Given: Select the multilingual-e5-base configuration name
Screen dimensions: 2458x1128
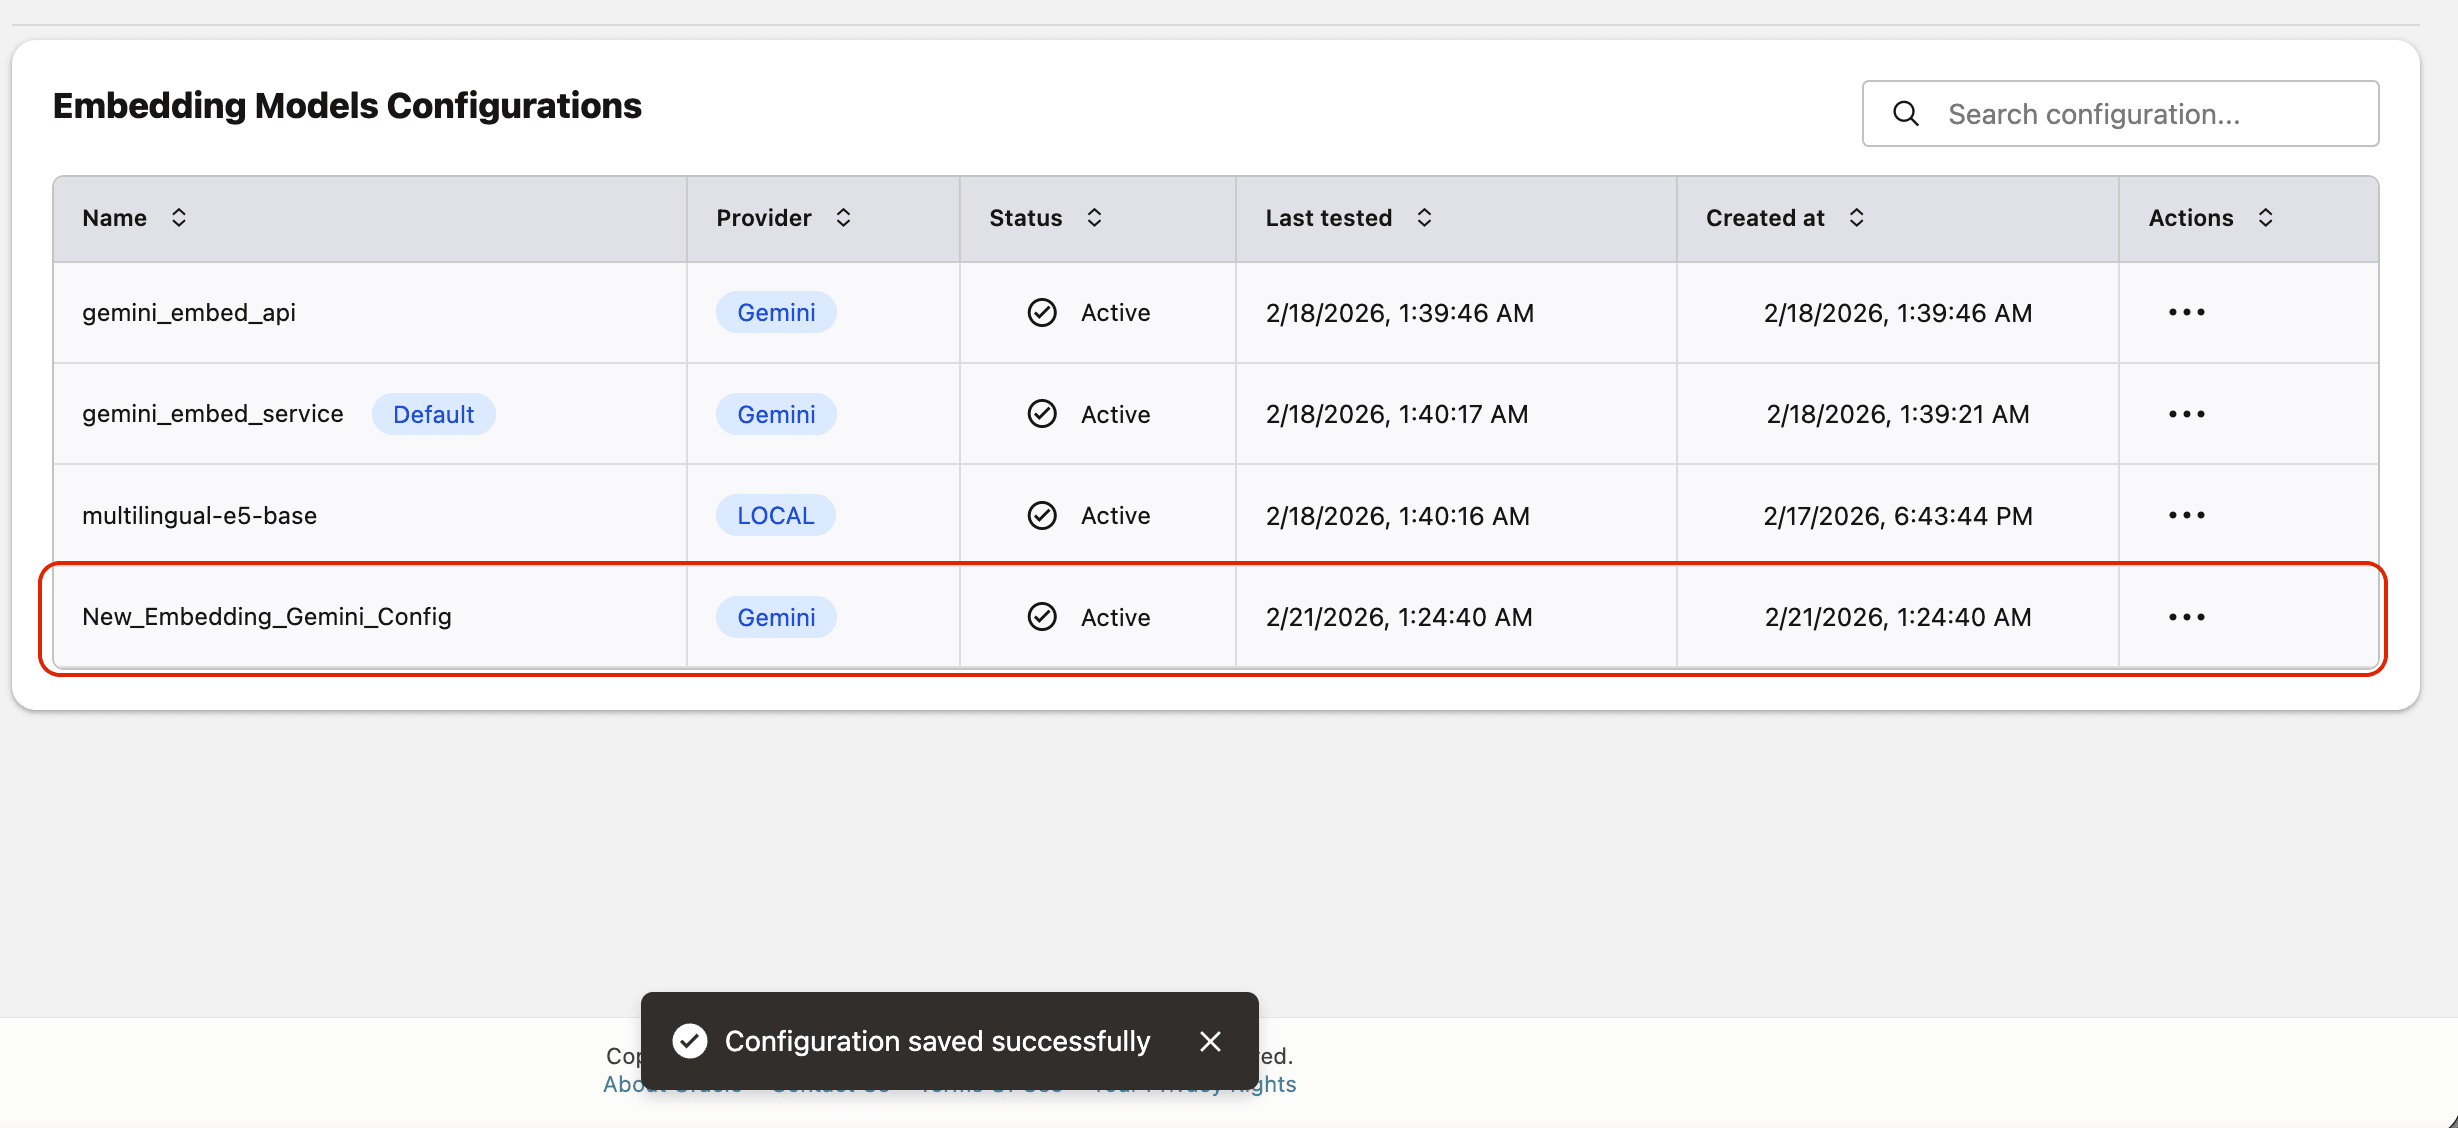Looking at the screenshot, I should click(x=200, y=515).
